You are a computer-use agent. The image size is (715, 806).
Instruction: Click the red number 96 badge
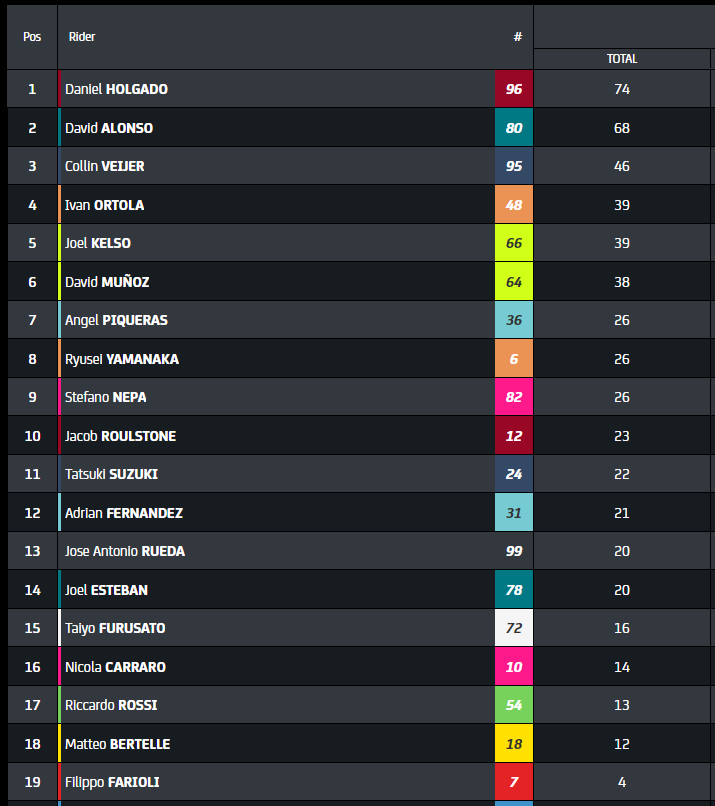[x=514, y=89]
